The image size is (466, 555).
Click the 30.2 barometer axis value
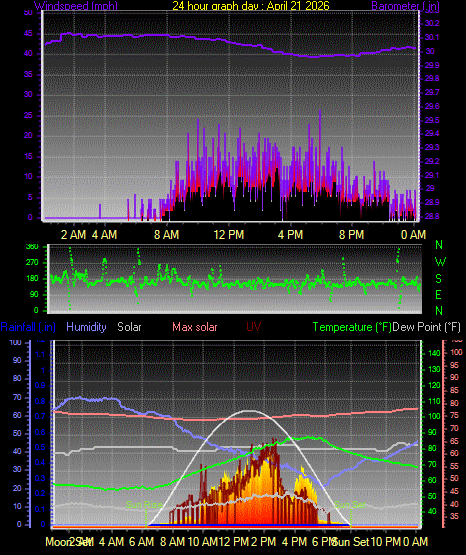(x=432, y=23)
